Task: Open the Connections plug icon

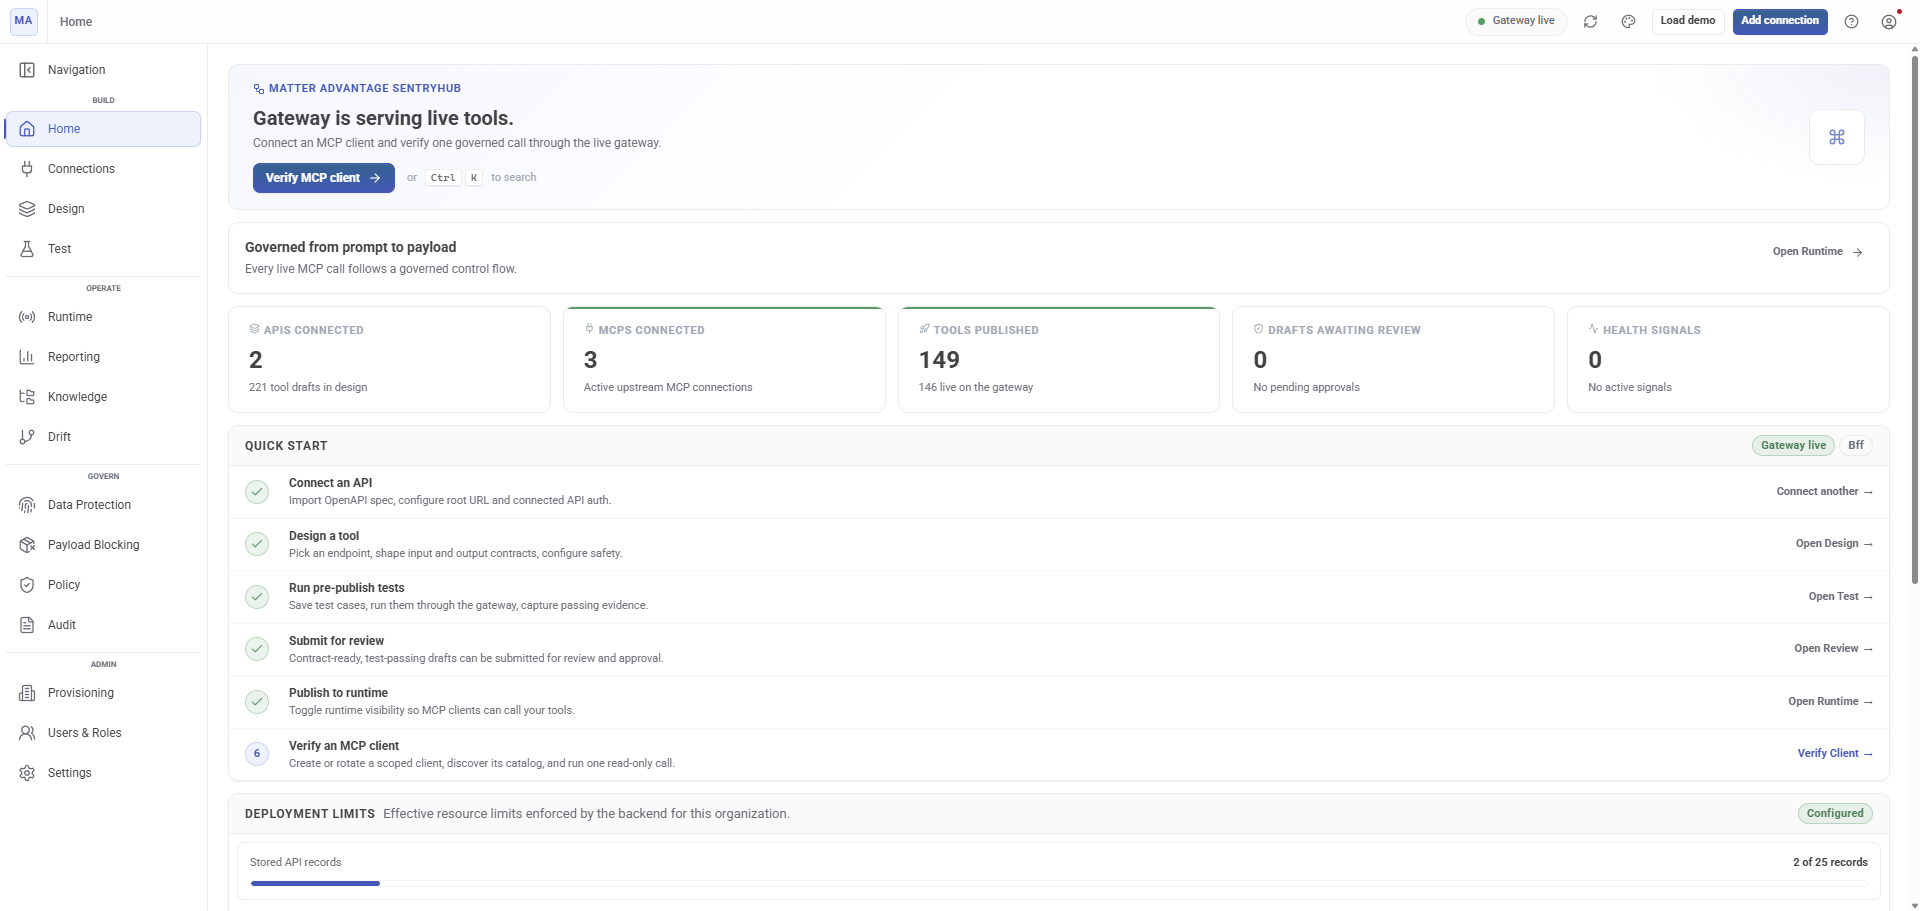Action: point(27,169)
